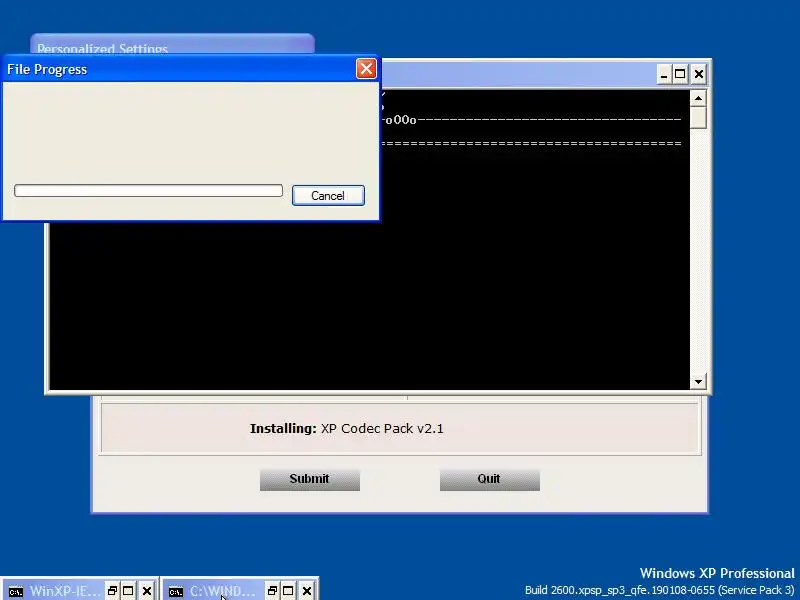Click the Submit button

(310, 480)
